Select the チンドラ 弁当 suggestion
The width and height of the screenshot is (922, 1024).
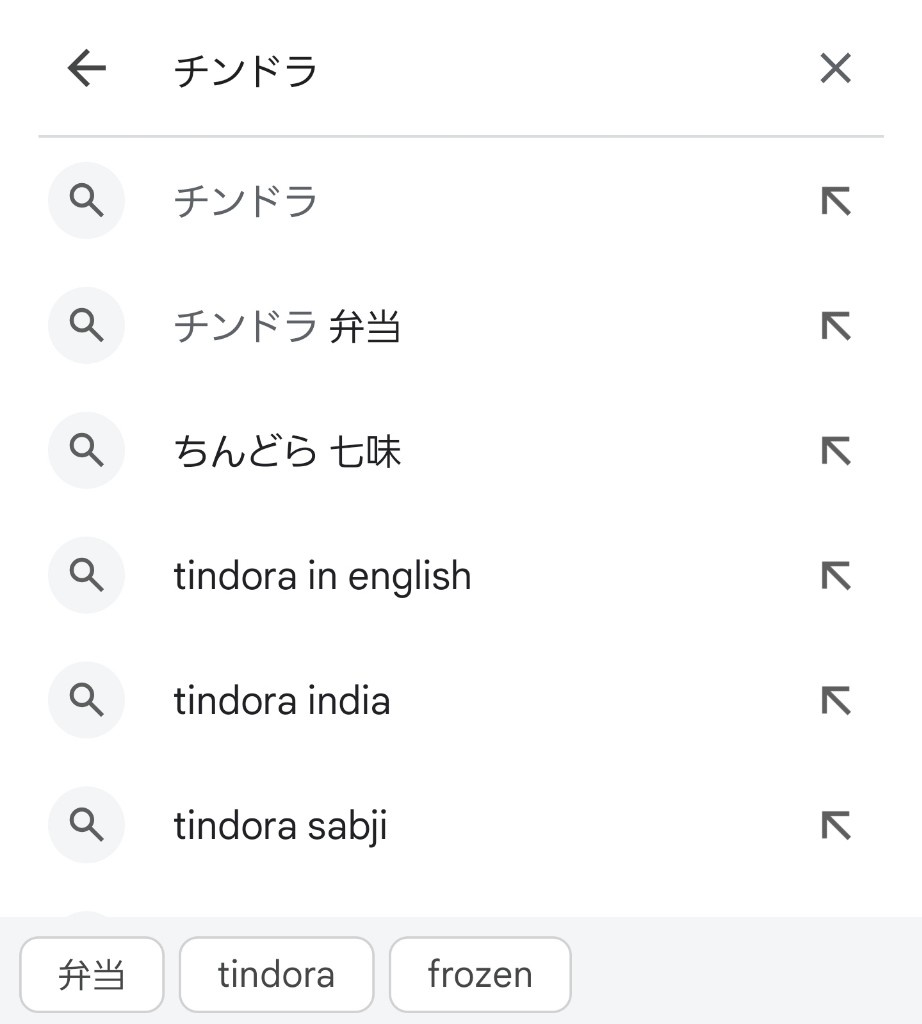287,327
